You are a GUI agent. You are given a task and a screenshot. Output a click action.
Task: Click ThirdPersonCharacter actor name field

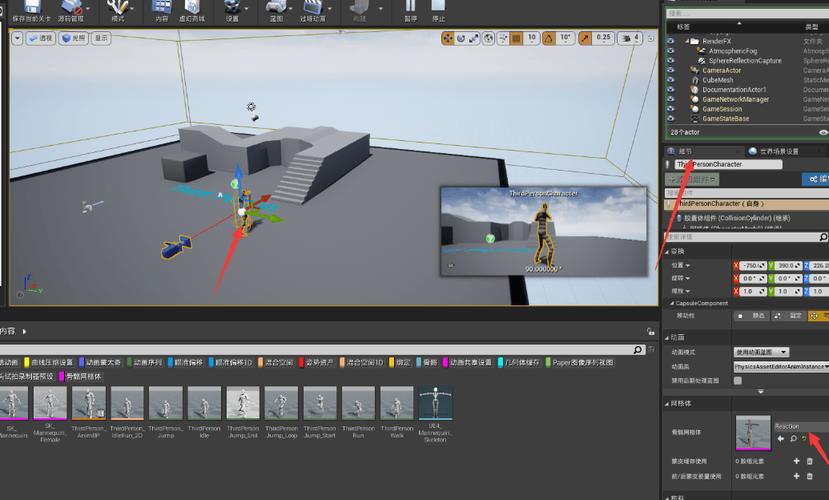click(x=729, y=164)
